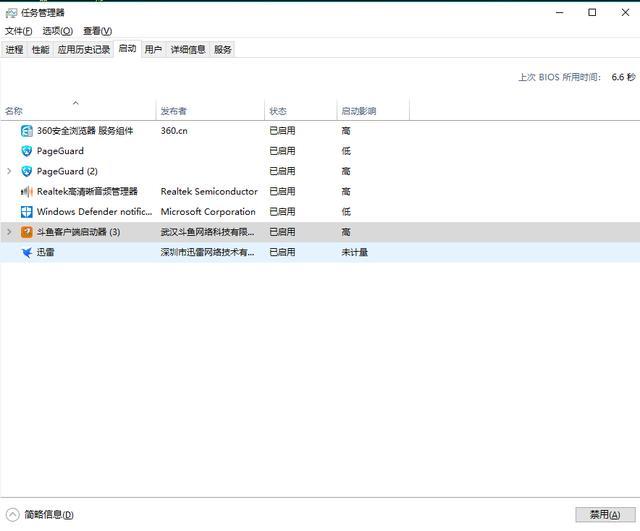Image resolution: width=640 pixels, height=531 pixels.
Task: Click 简略信息(D) link
Action: 49,515
